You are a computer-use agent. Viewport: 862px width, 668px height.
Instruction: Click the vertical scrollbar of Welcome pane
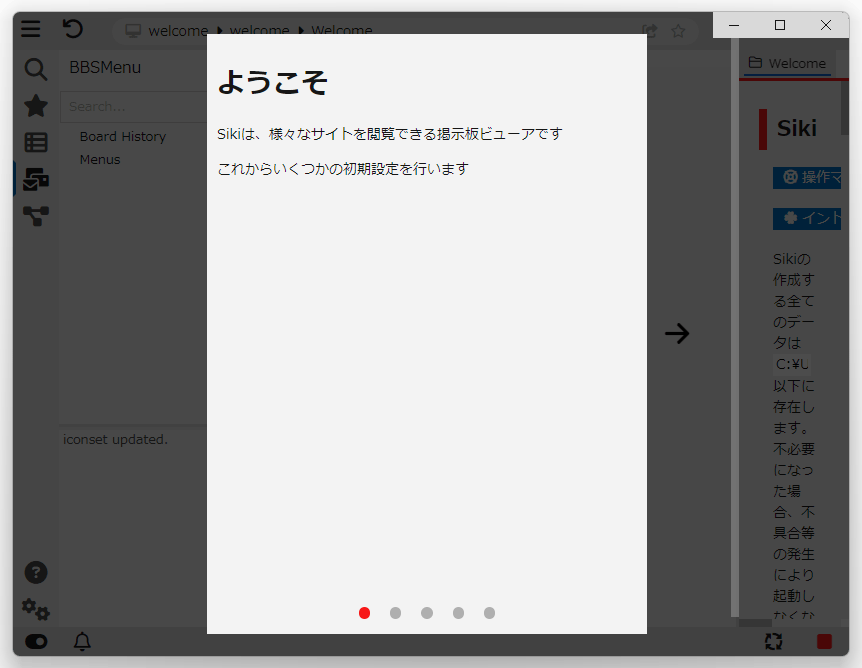pos(845,110)
